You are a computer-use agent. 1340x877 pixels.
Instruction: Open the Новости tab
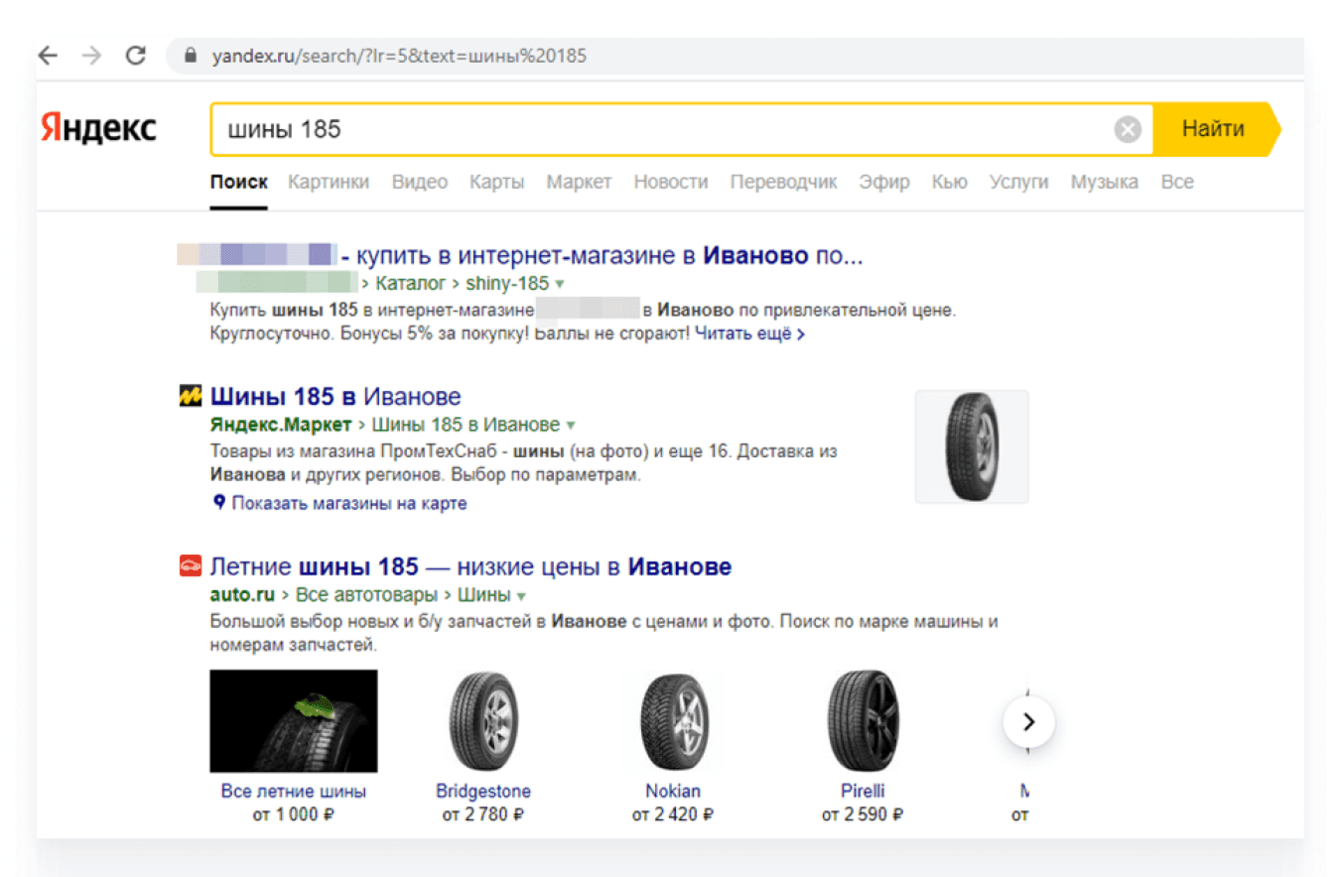pyautogui.click(x=671, y=182)
